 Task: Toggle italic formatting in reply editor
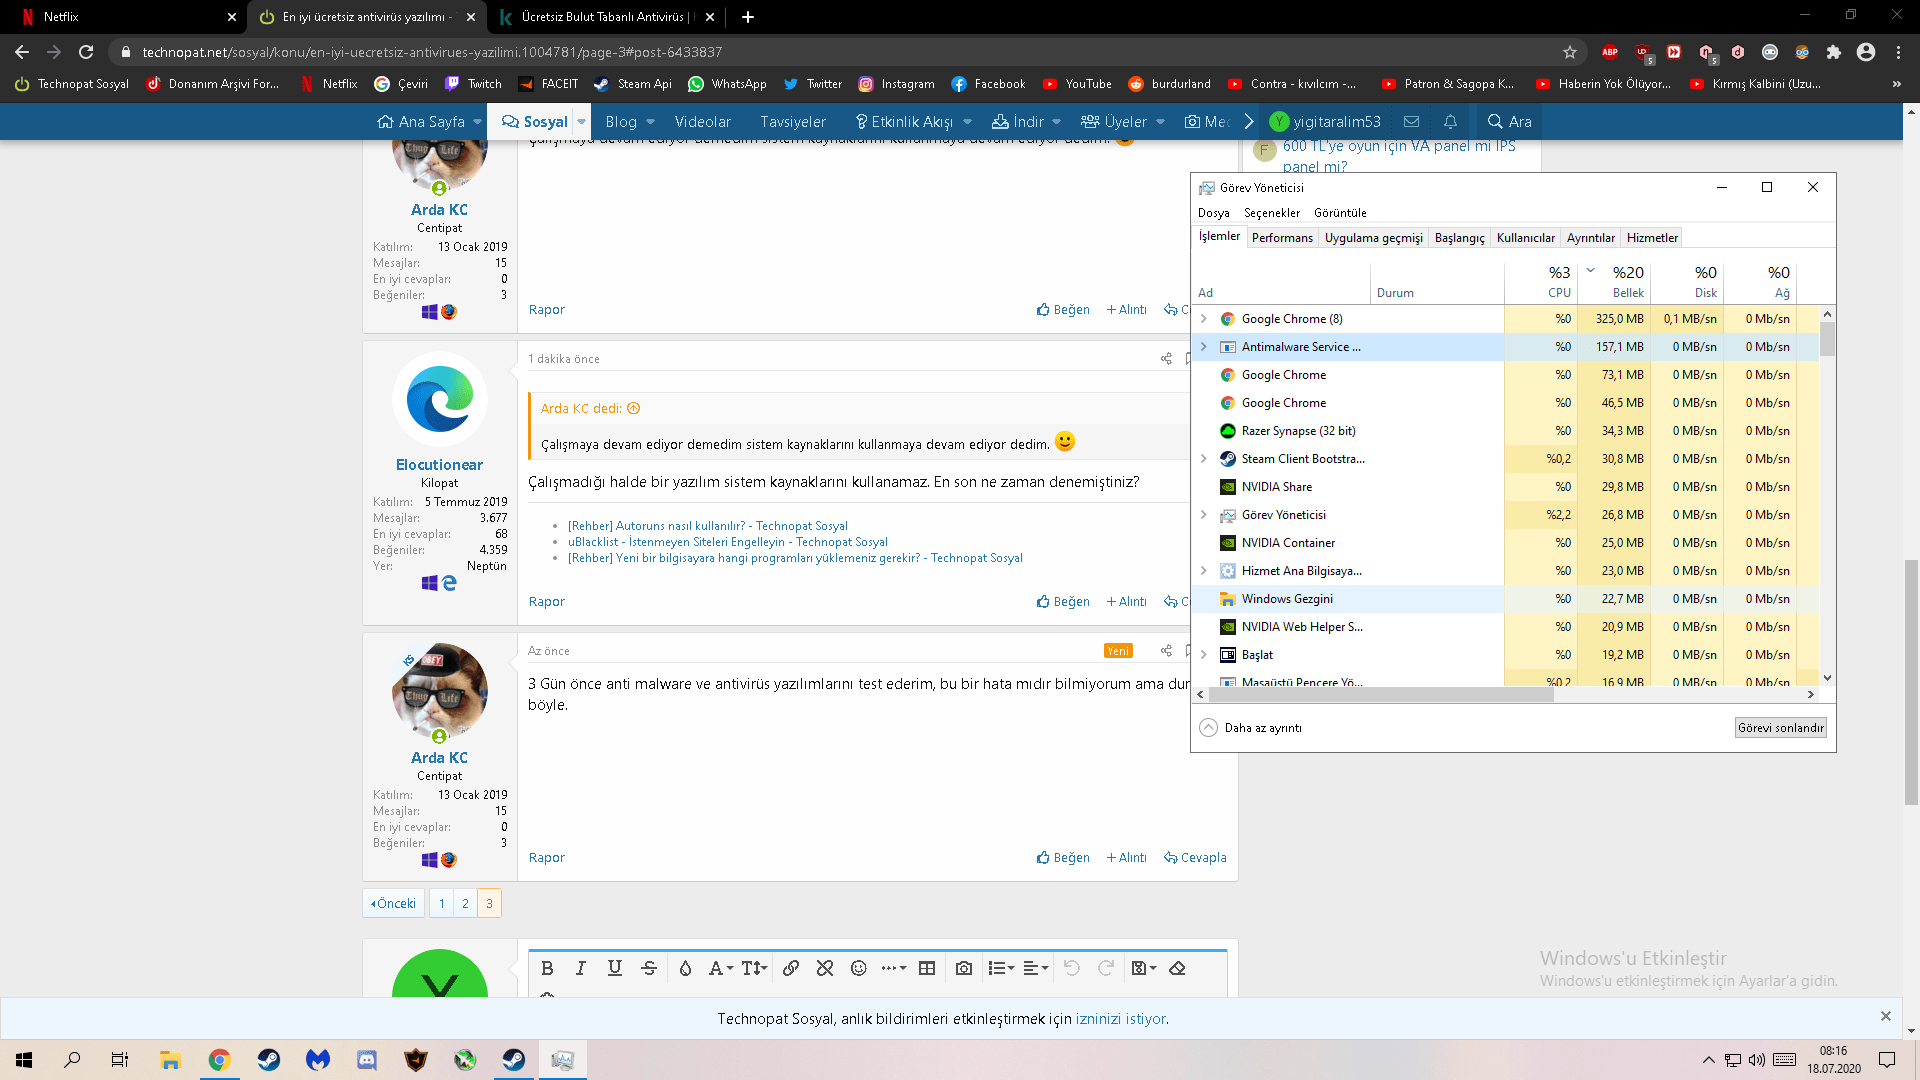[581, 968]
